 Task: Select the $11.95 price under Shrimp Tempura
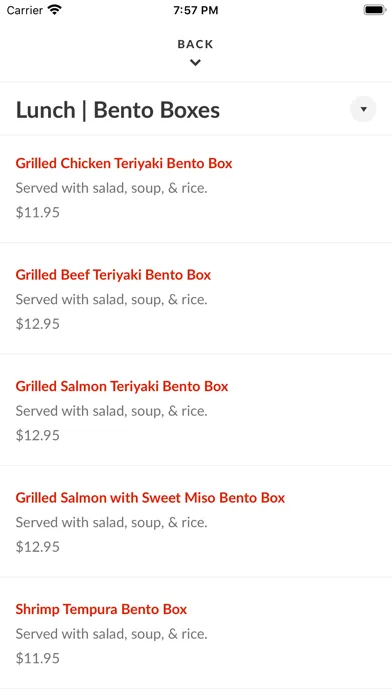pyautogui.click(x=38, y=658)
